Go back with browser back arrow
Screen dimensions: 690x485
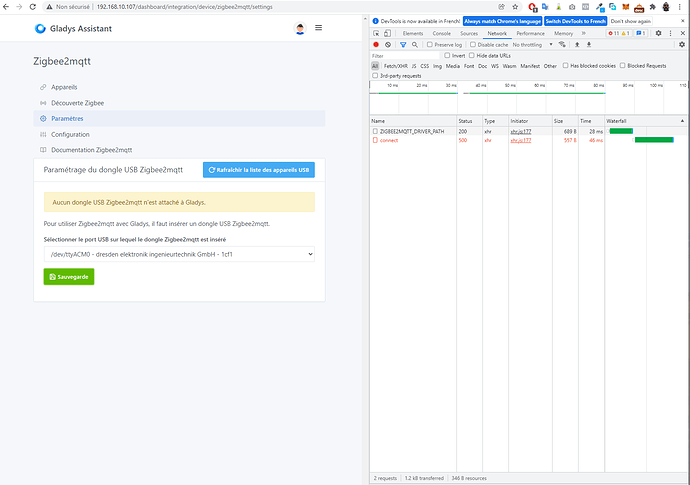6,7
